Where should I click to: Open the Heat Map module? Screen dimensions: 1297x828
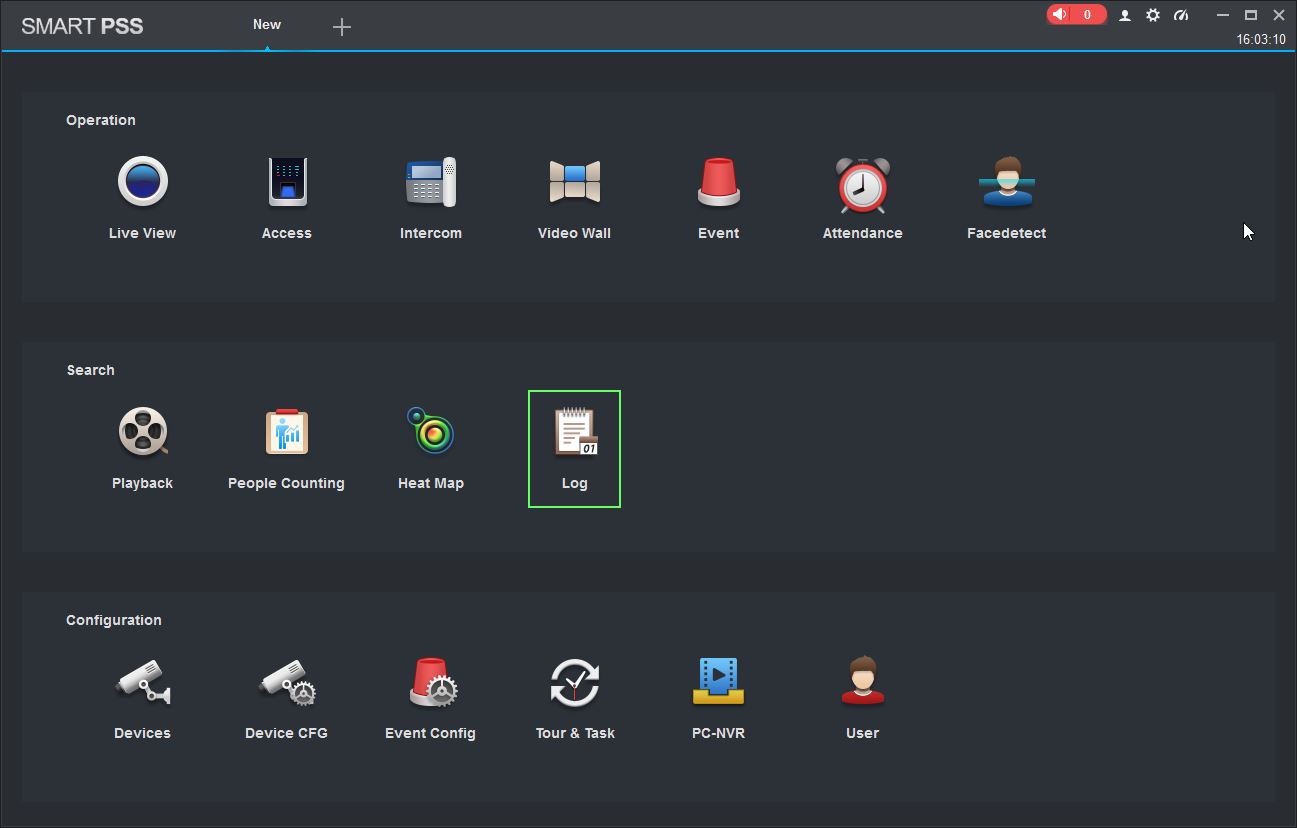click(430, 448)
